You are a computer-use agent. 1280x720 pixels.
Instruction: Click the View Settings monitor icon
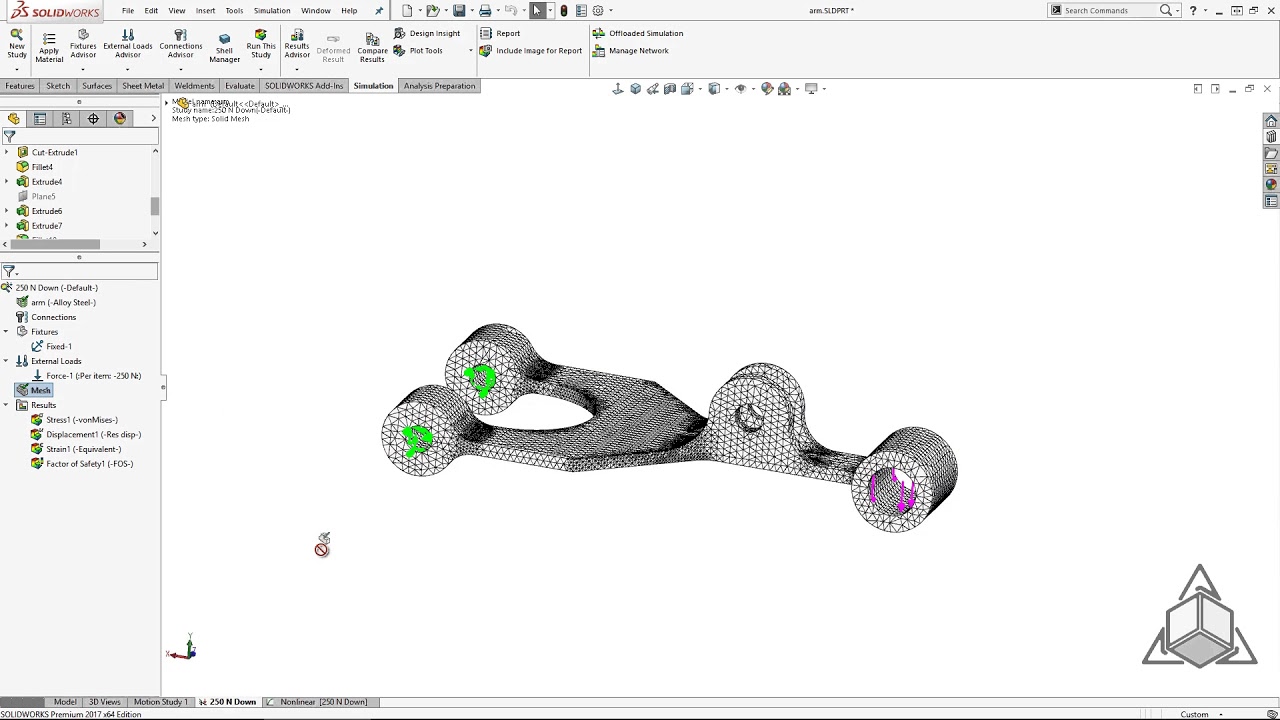click(811, 88)
